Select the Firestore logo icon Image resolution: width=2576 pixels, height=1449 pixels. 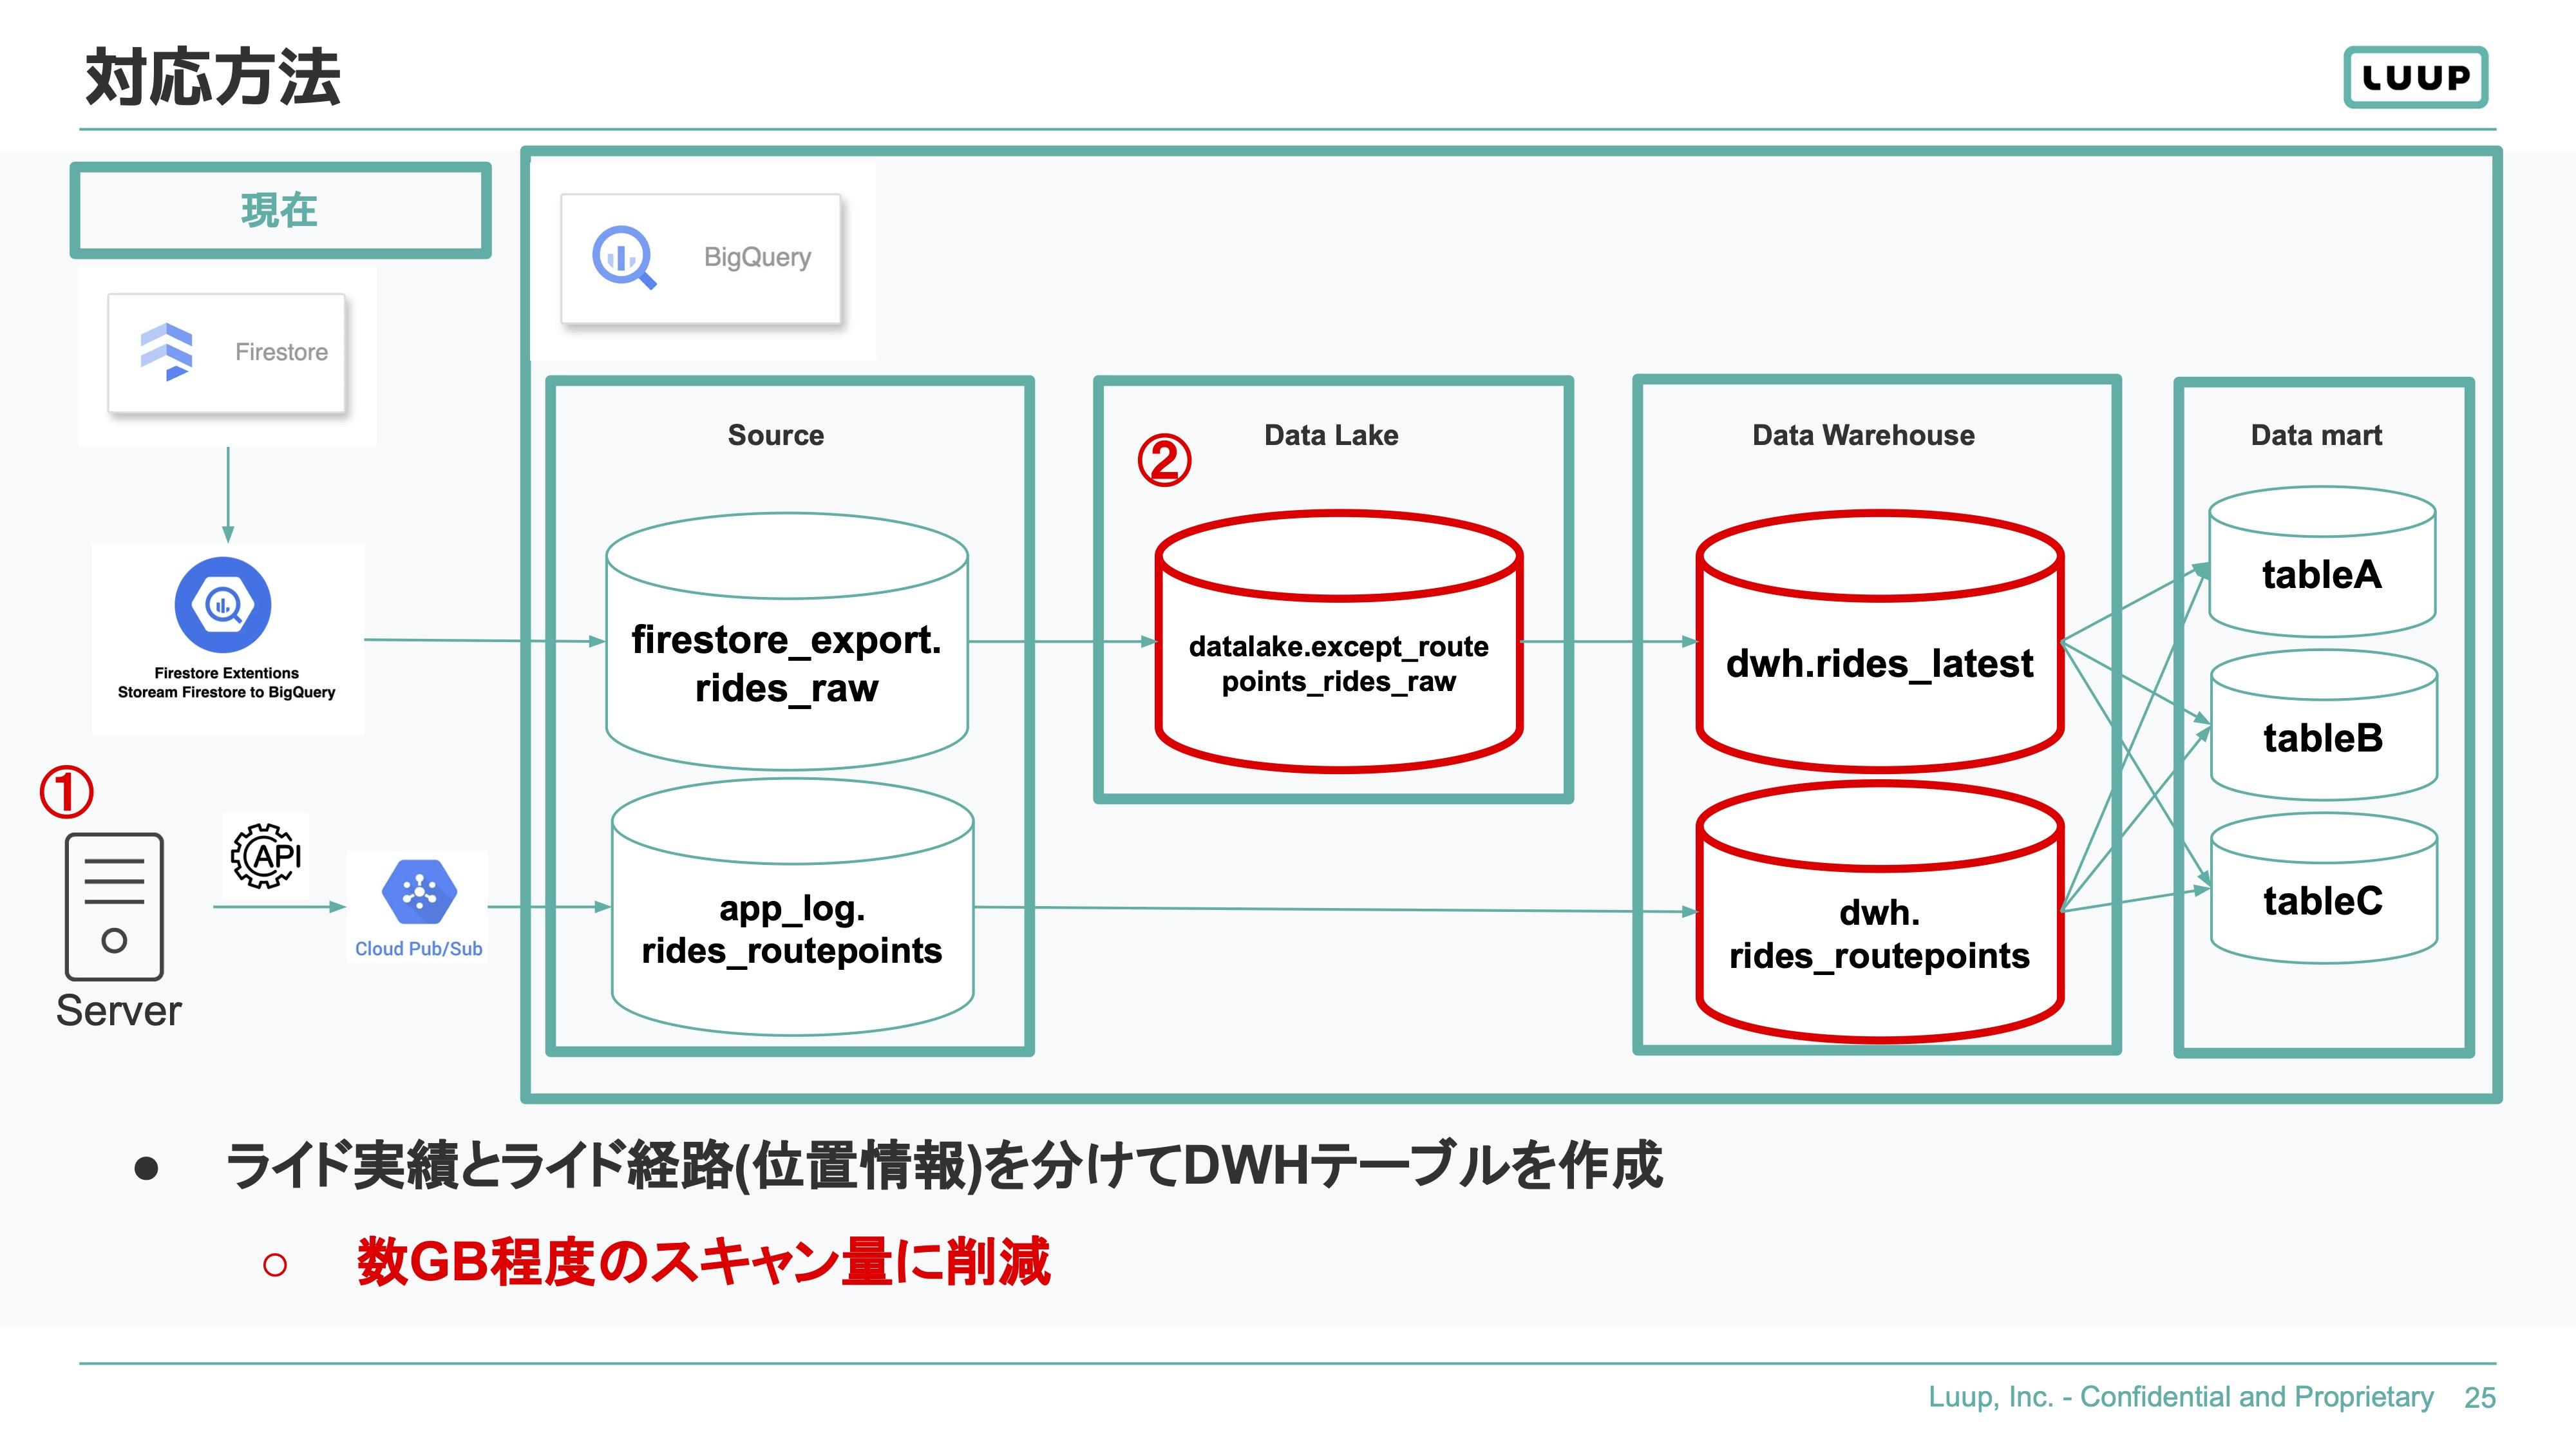pyautogui.click(x=167, y=351)
